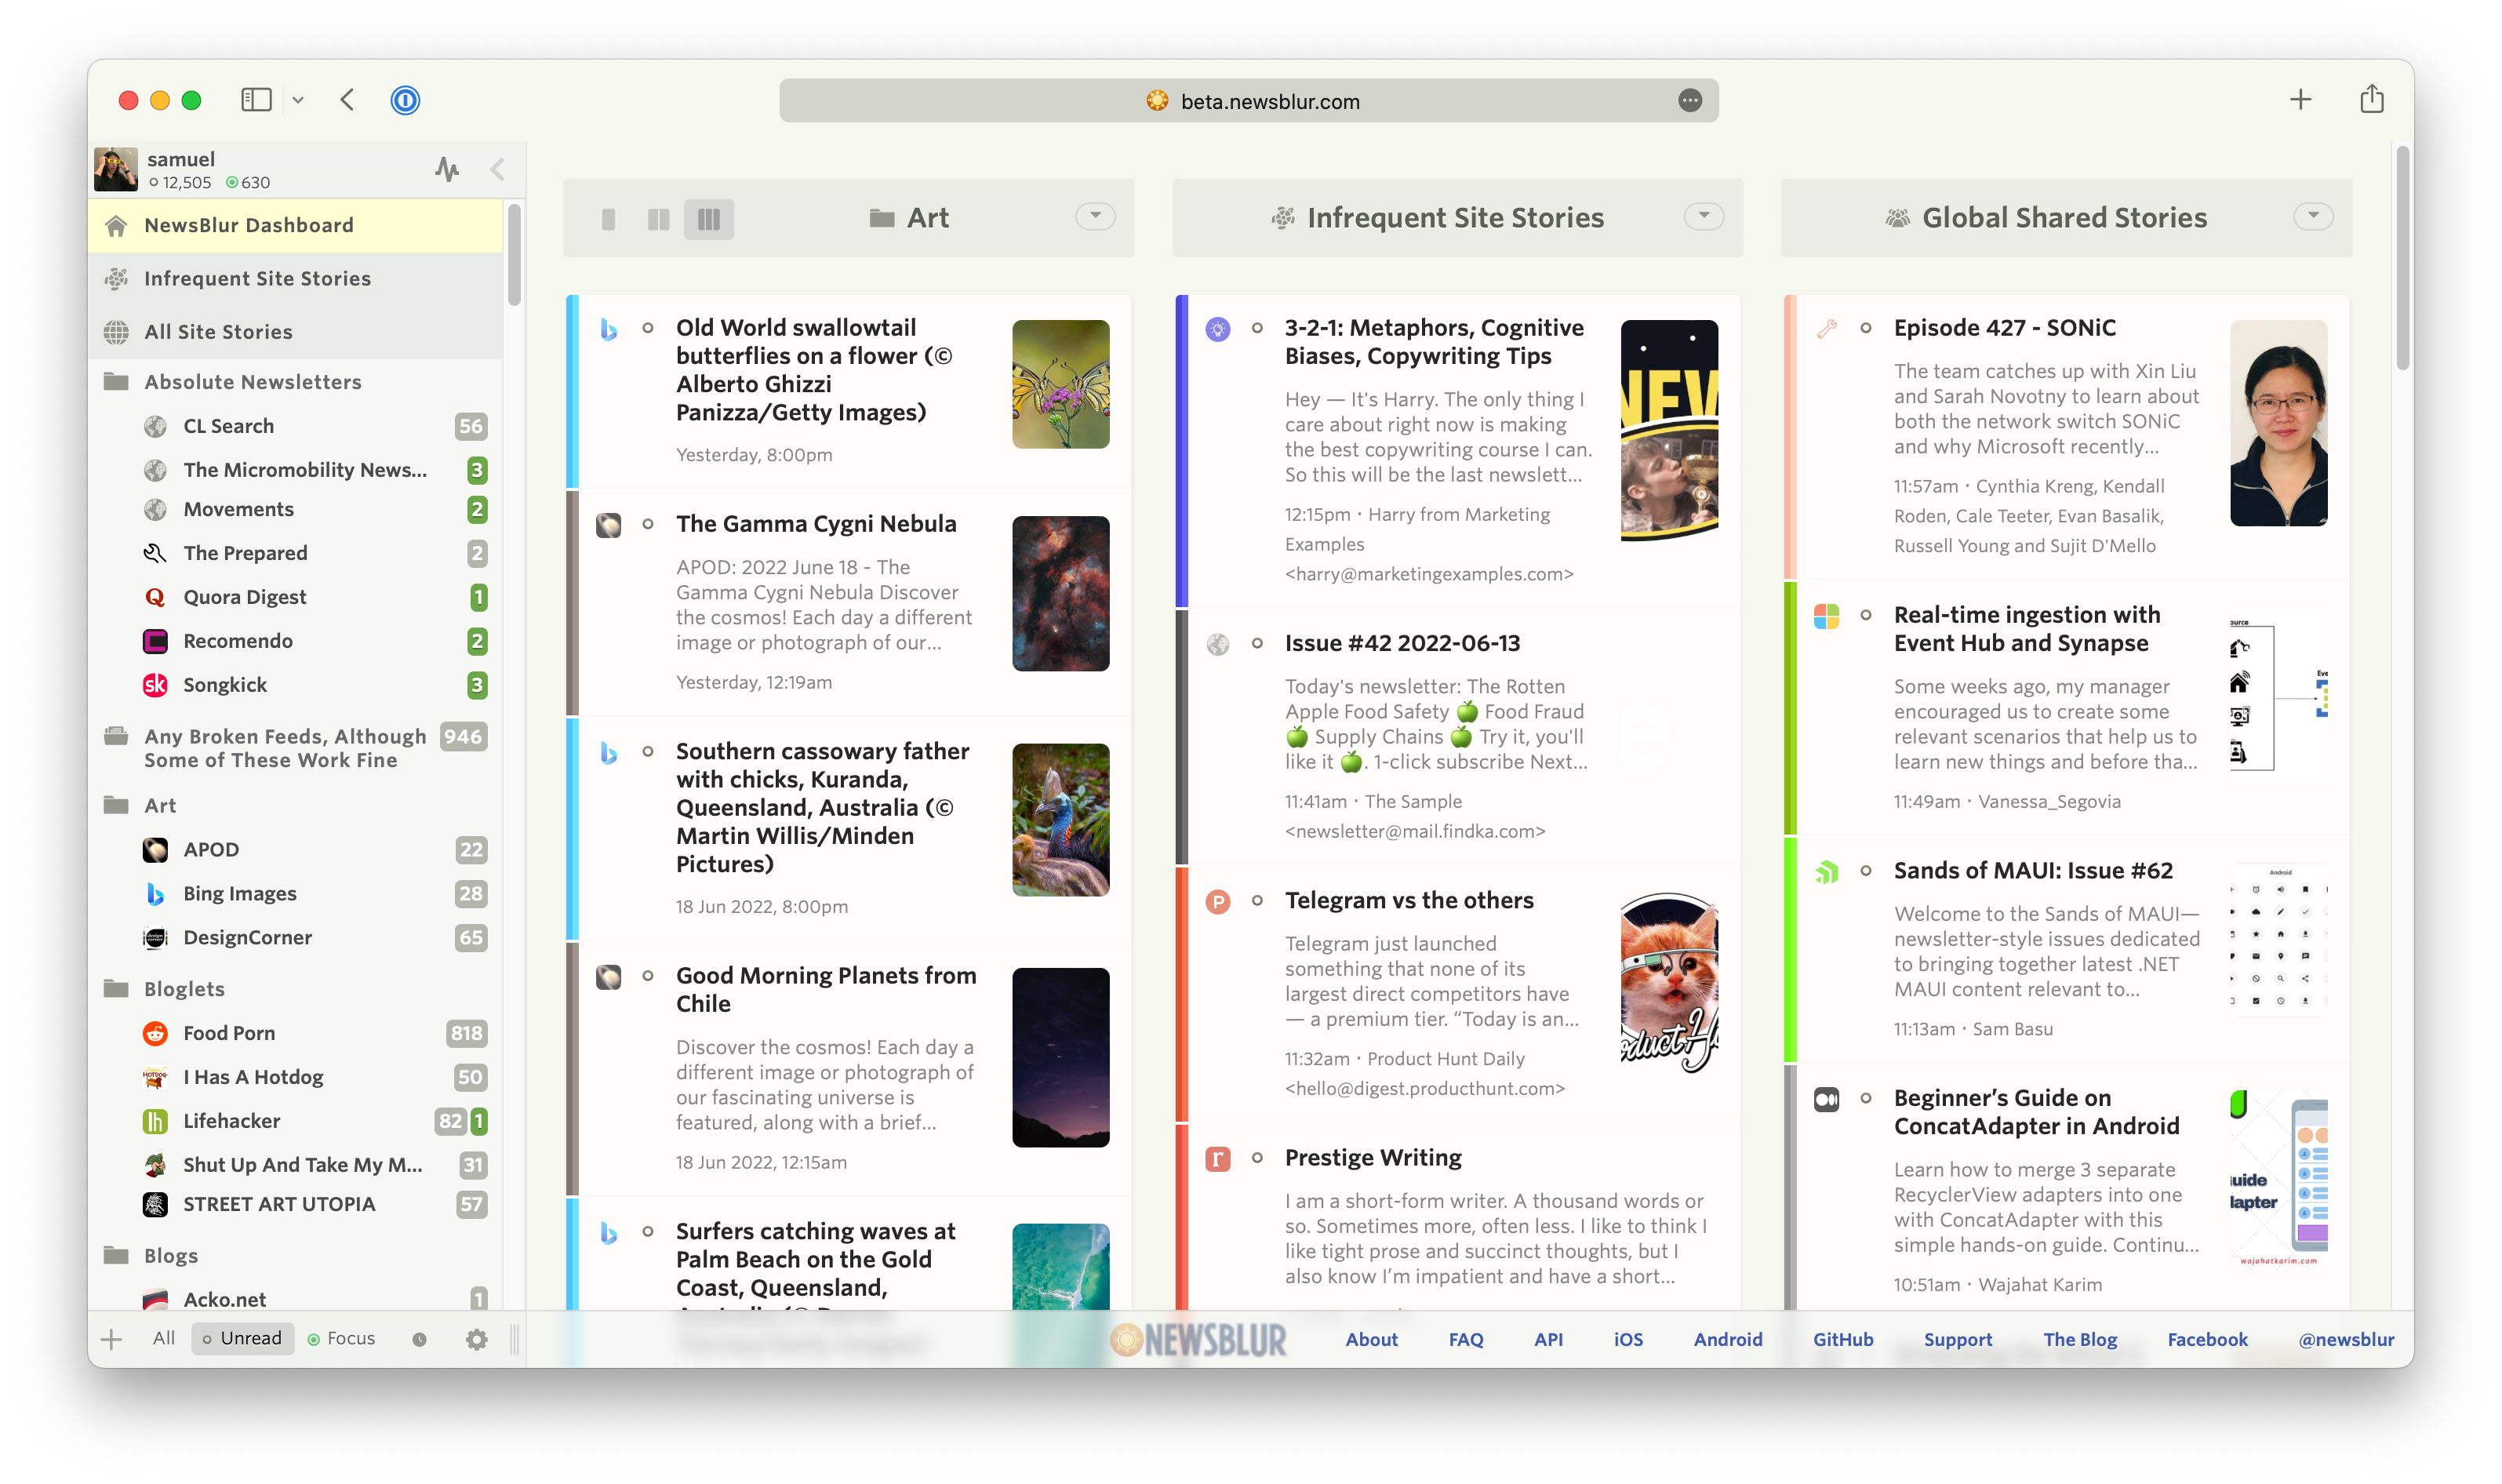
Task: Click the 1Password extension icon
Action: pos(405,100)
